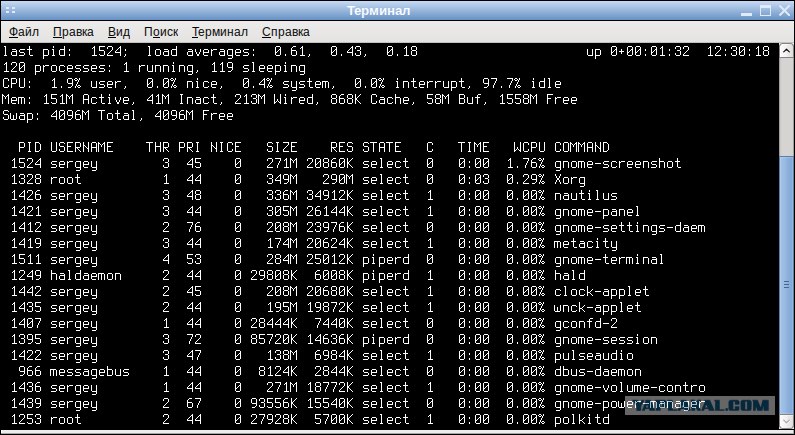The width and height of the screenshot is (795, 435).
Task: Click the gconfd-2 command text
Action: 585,324
